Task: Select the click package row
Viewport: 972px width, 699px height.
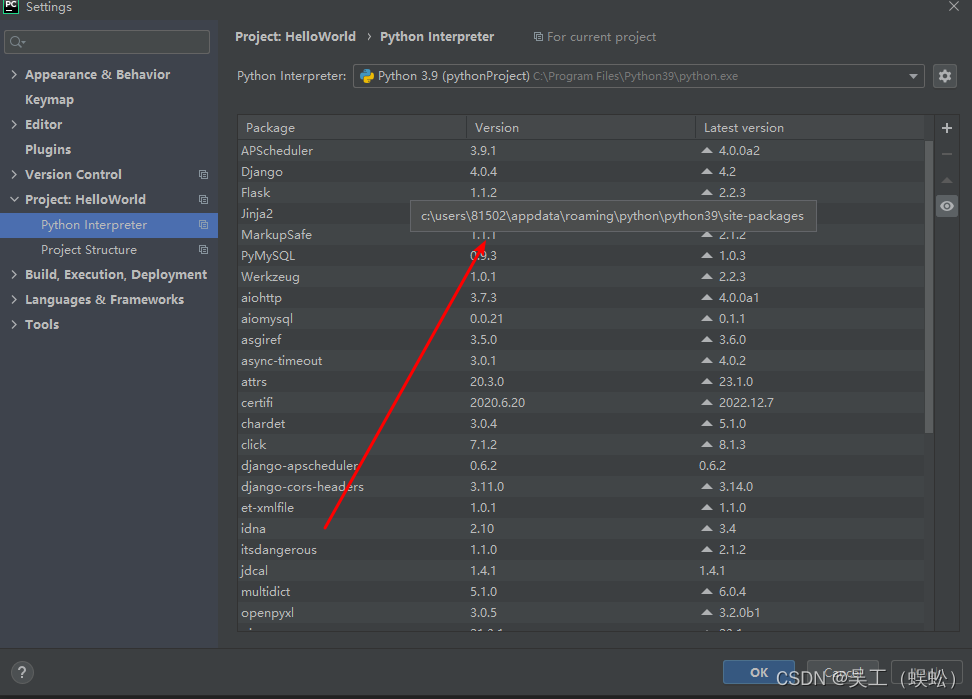Action: coord(581,445)
